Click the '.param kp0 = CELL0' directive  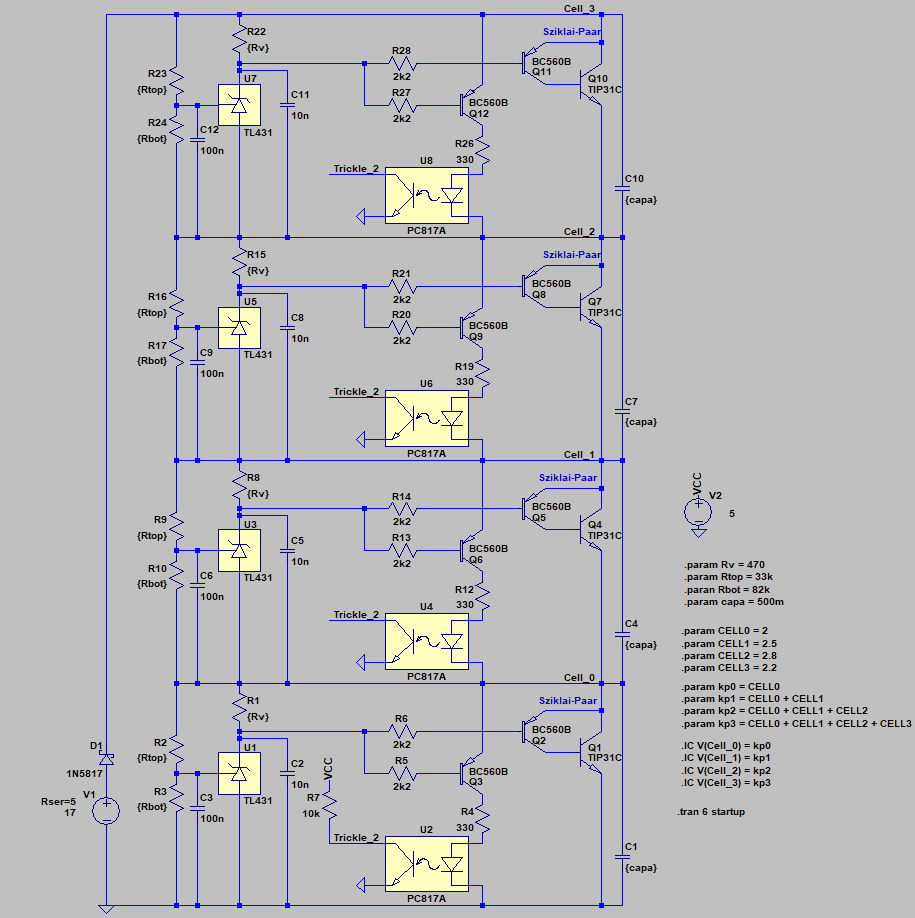tap(730, 686)
